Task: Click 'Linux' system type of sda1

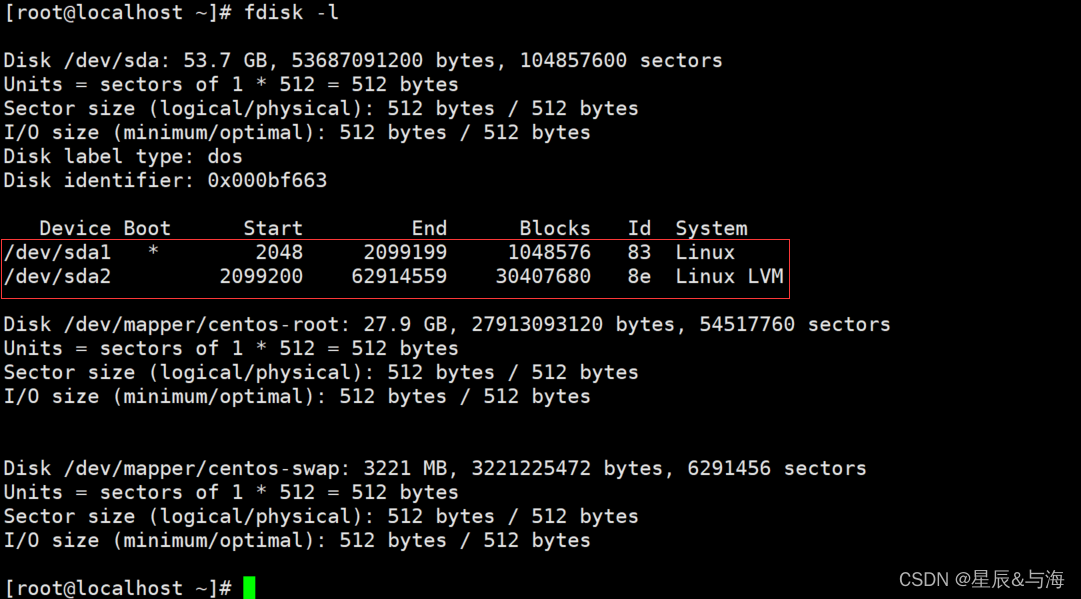Action: pyautogui.click(x=705, y=252)
